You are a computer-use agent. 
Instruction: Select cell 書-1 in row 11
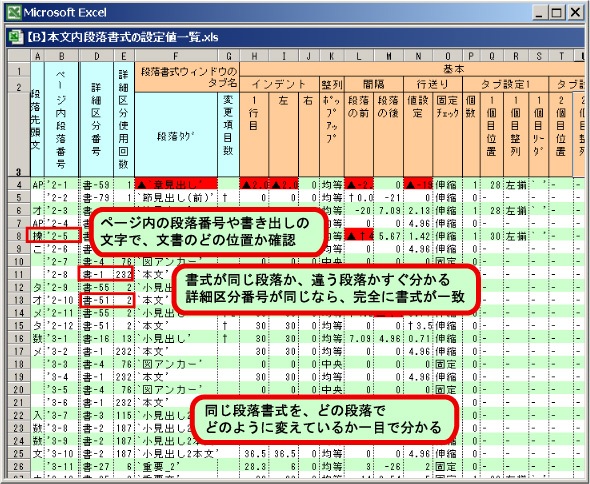(x=97, y=274)
